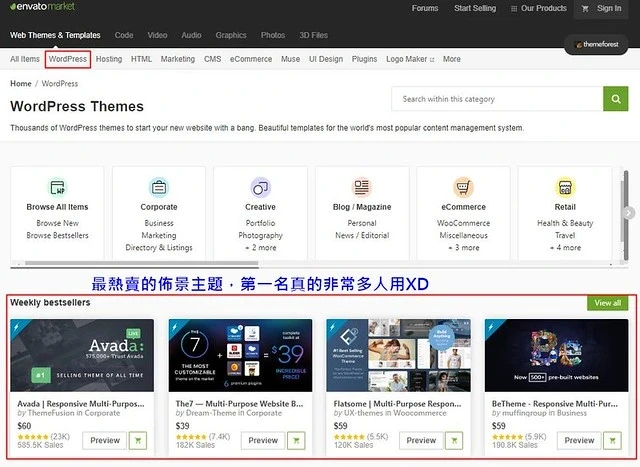Select All Items in category menu
The width and height of the screenshot is (640, 467).
click(x=25, y=59)
